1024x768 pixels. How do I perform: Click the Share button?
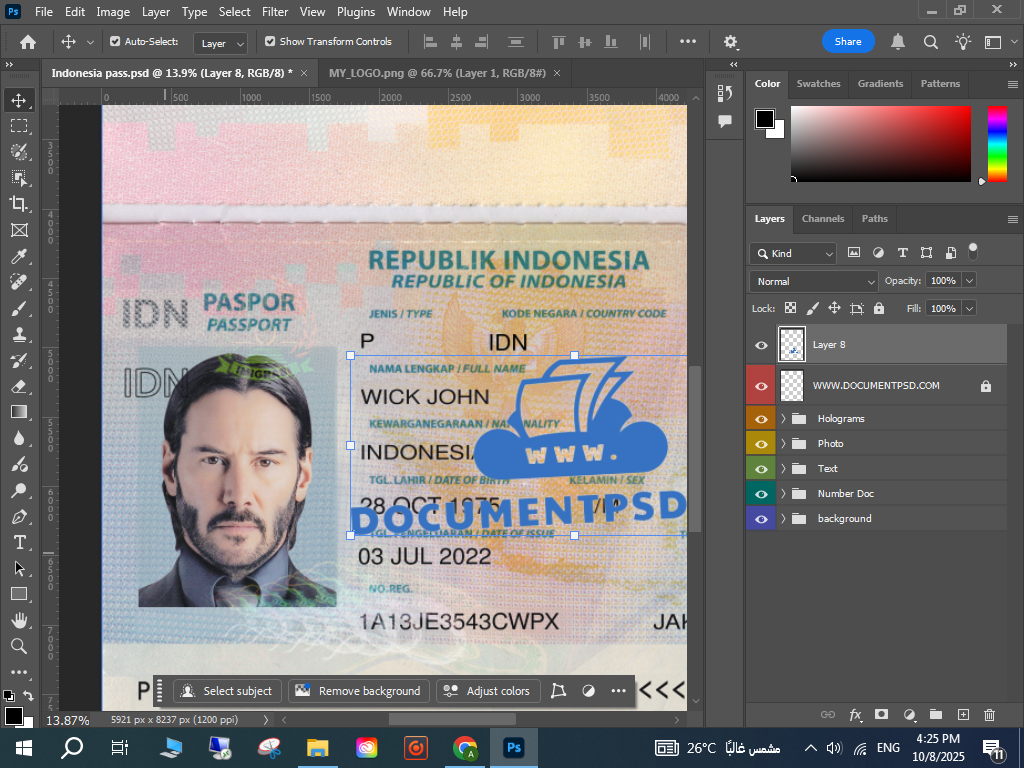click(848, 42)
